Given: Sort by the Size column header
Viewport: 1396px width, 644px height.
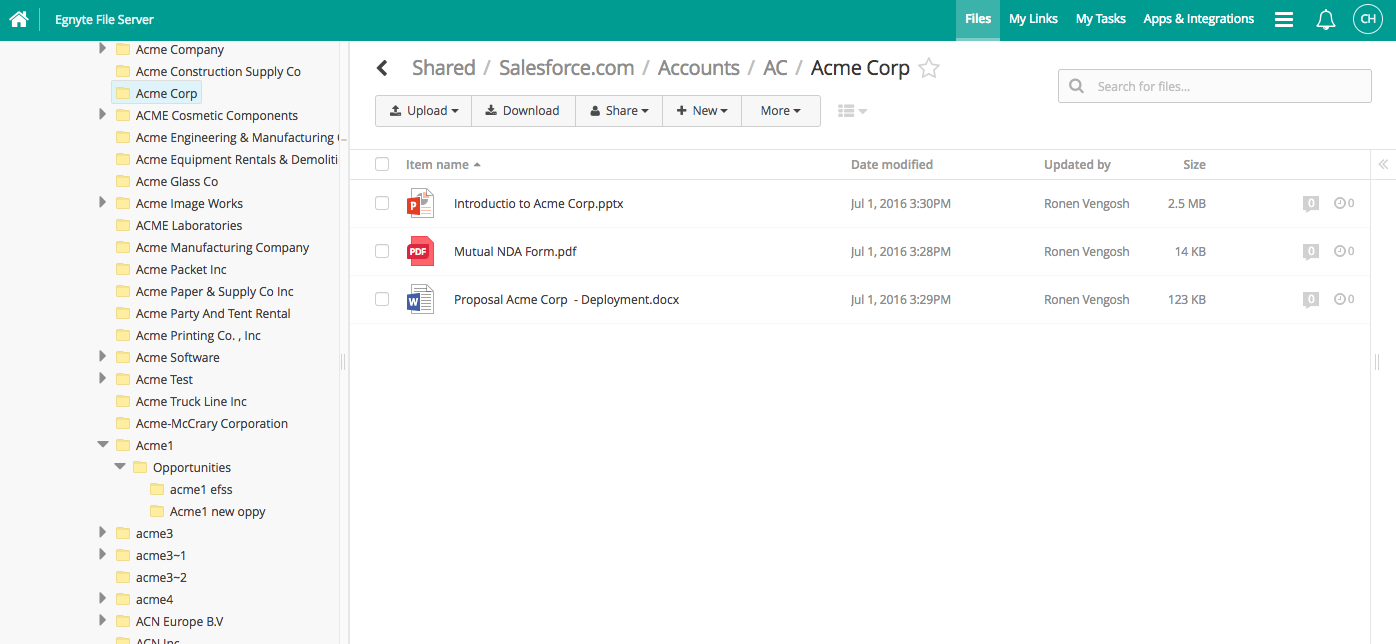Looking at the screenshot, I should tap(1194, 165).
